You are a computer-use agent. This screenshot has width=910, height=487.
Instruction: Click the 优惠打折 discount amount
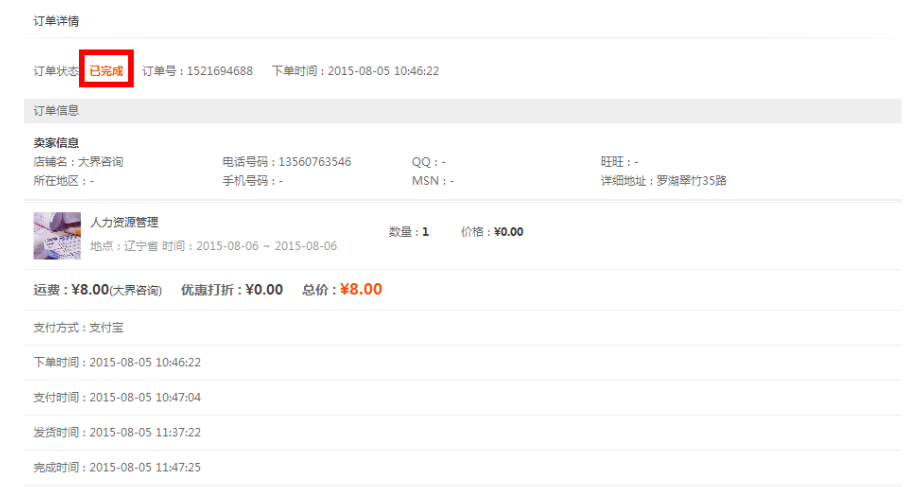coord(264,290)
